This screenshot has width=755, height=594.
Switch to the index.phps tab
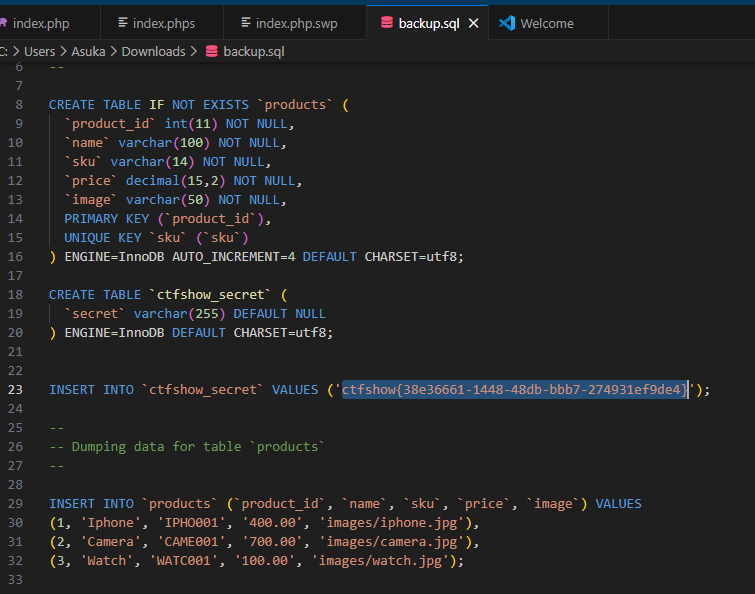coord(166,23)
